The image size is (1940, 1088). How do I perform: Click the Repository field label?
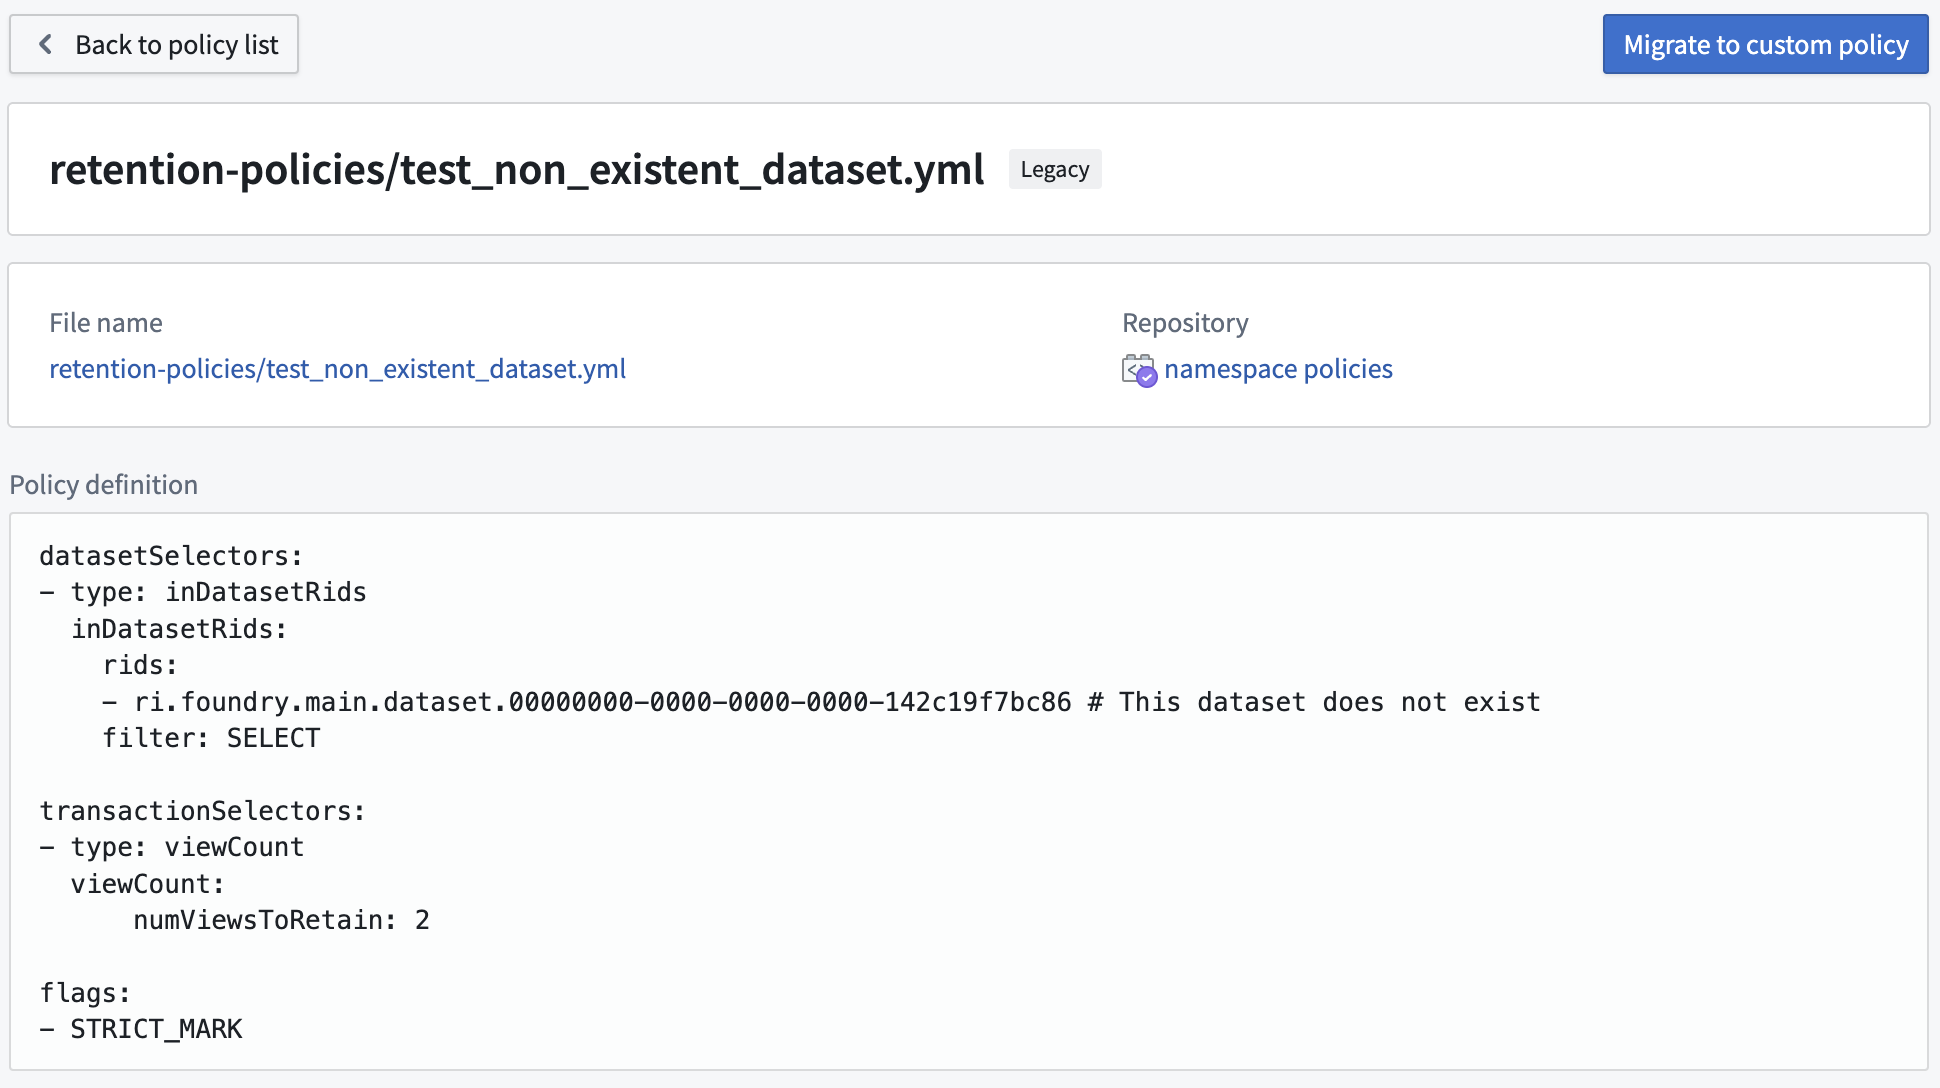(1185, 323)
